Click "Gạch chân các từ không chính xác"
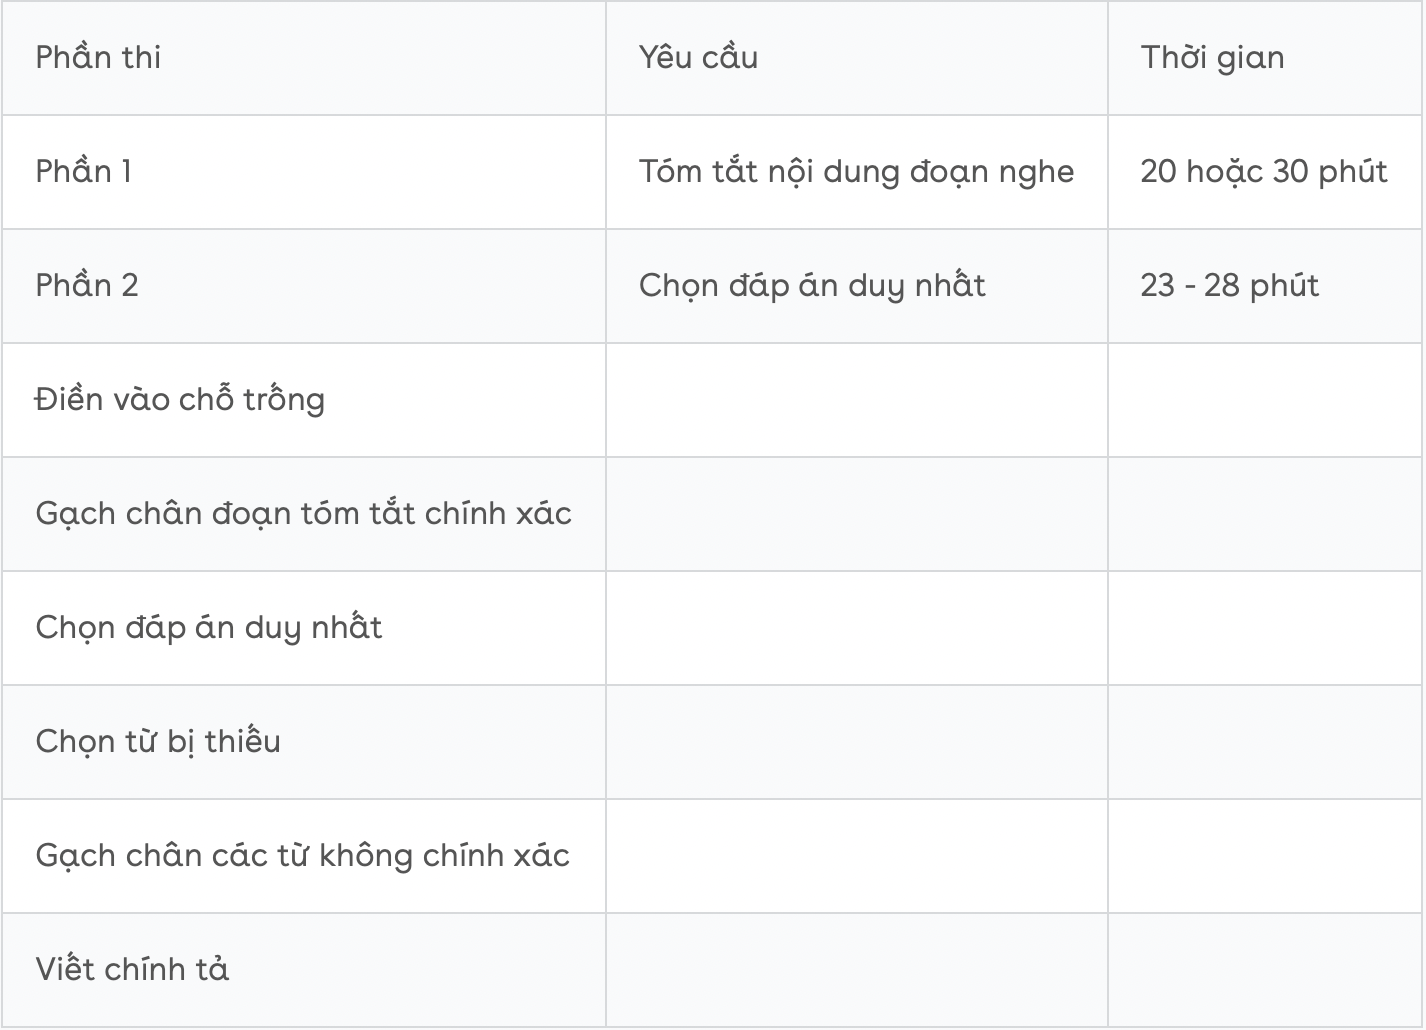 [x=302, y=856]
